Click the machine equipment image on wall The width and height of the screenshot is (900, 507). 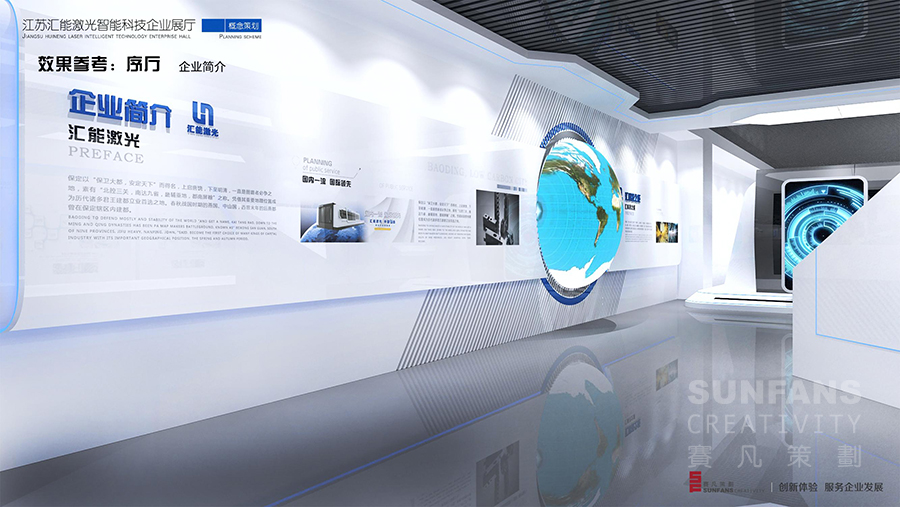coord(328,215)
